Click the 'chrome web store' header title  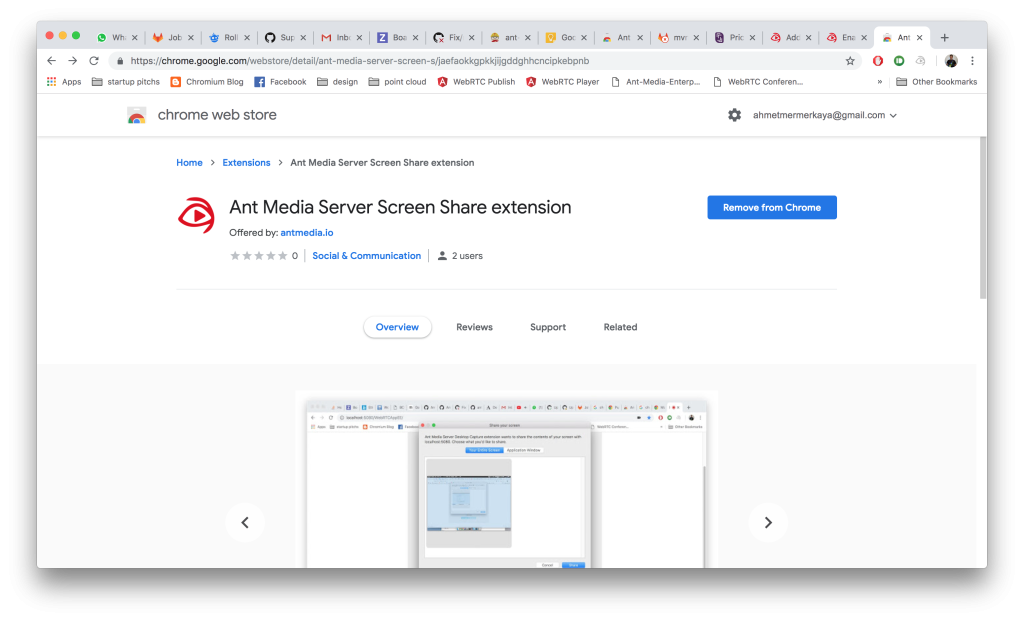(x=217, y=115)
